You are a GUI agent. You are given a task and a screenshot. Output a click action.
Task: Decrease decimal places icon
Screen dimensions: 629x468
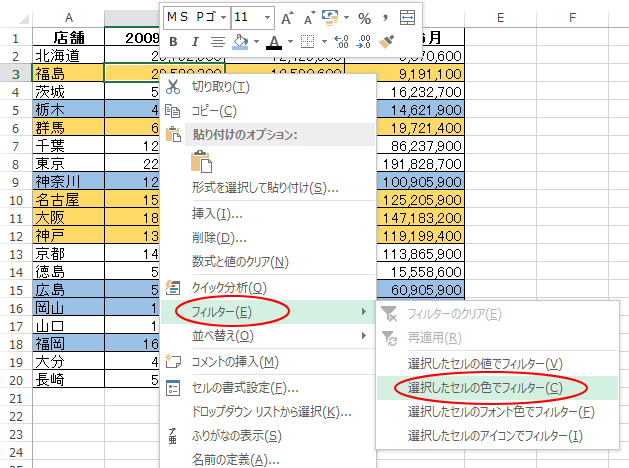[x=363, y=41]
